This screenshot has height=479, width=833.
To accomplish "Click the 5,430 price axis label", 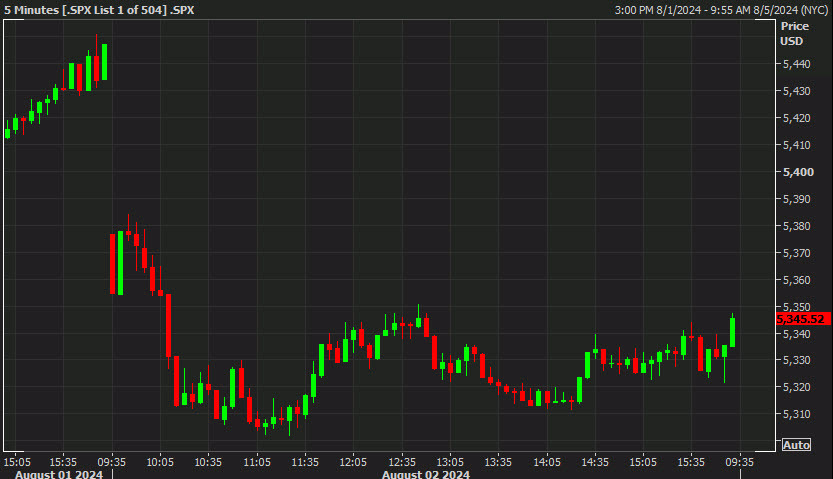I will click(796, 91).
